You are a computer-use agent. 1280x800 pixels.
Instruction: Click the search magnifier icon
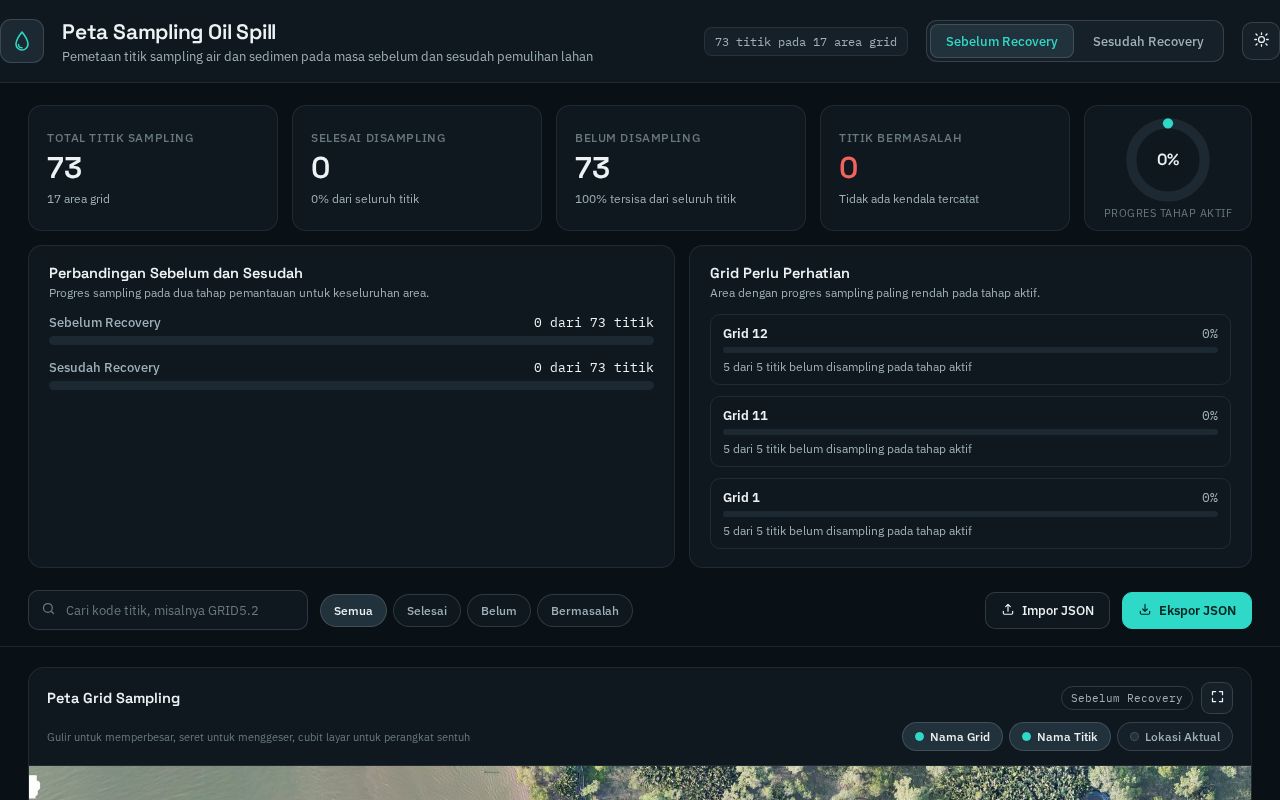coord(48,609)
